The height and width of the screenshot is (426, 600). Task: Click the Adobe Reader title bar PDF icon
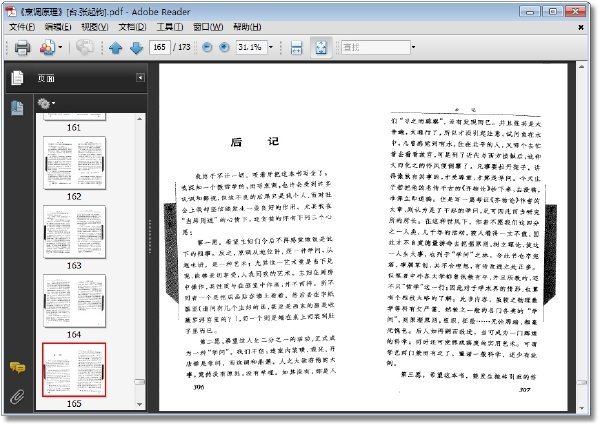pyautogui.click(x=11, y=11)
